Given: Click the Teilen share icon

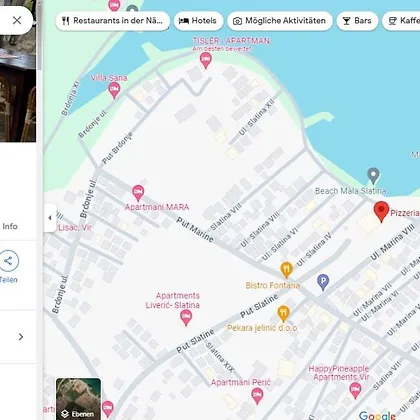Looking at the screenshot, I should [x=8, y=261].
